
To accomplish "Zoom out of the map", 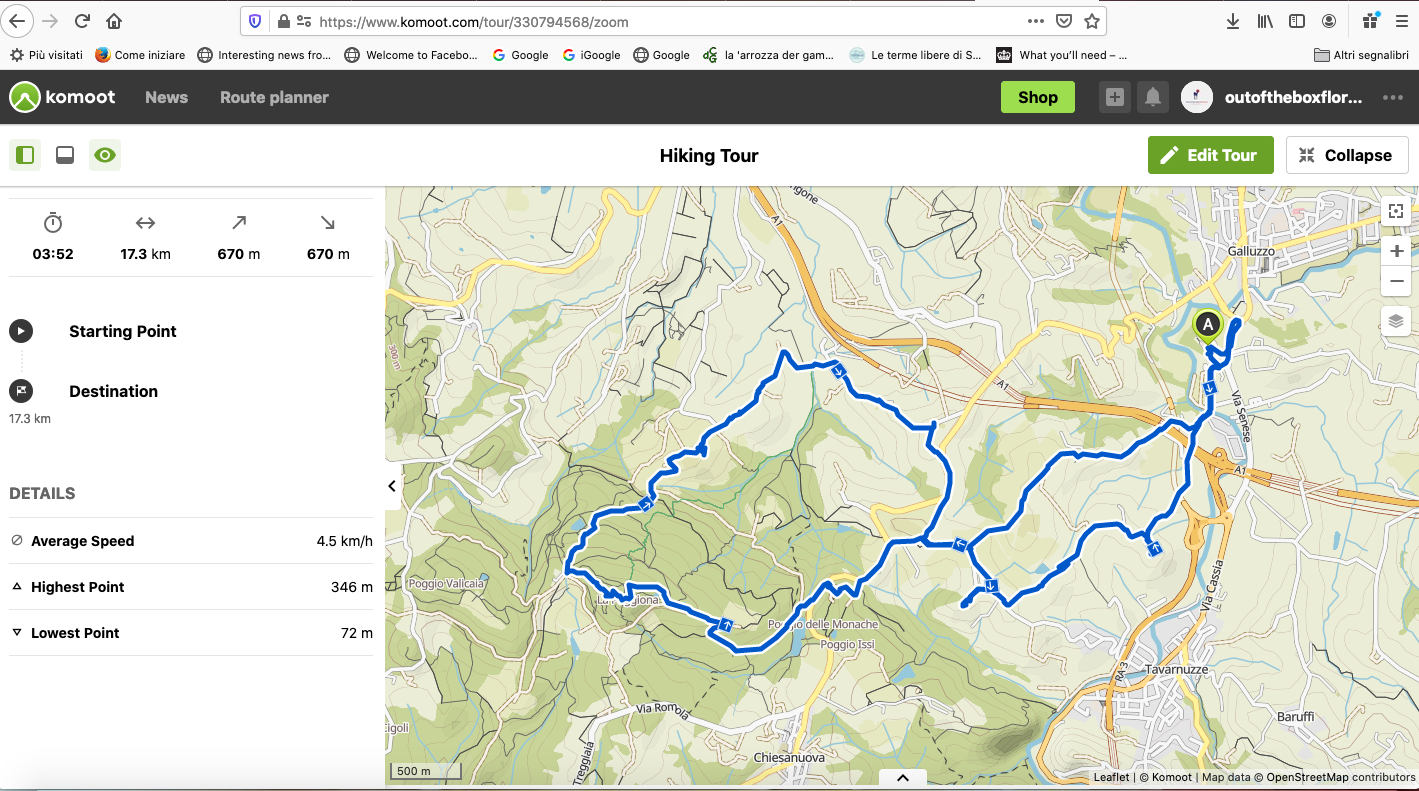I will [1397, 281].
